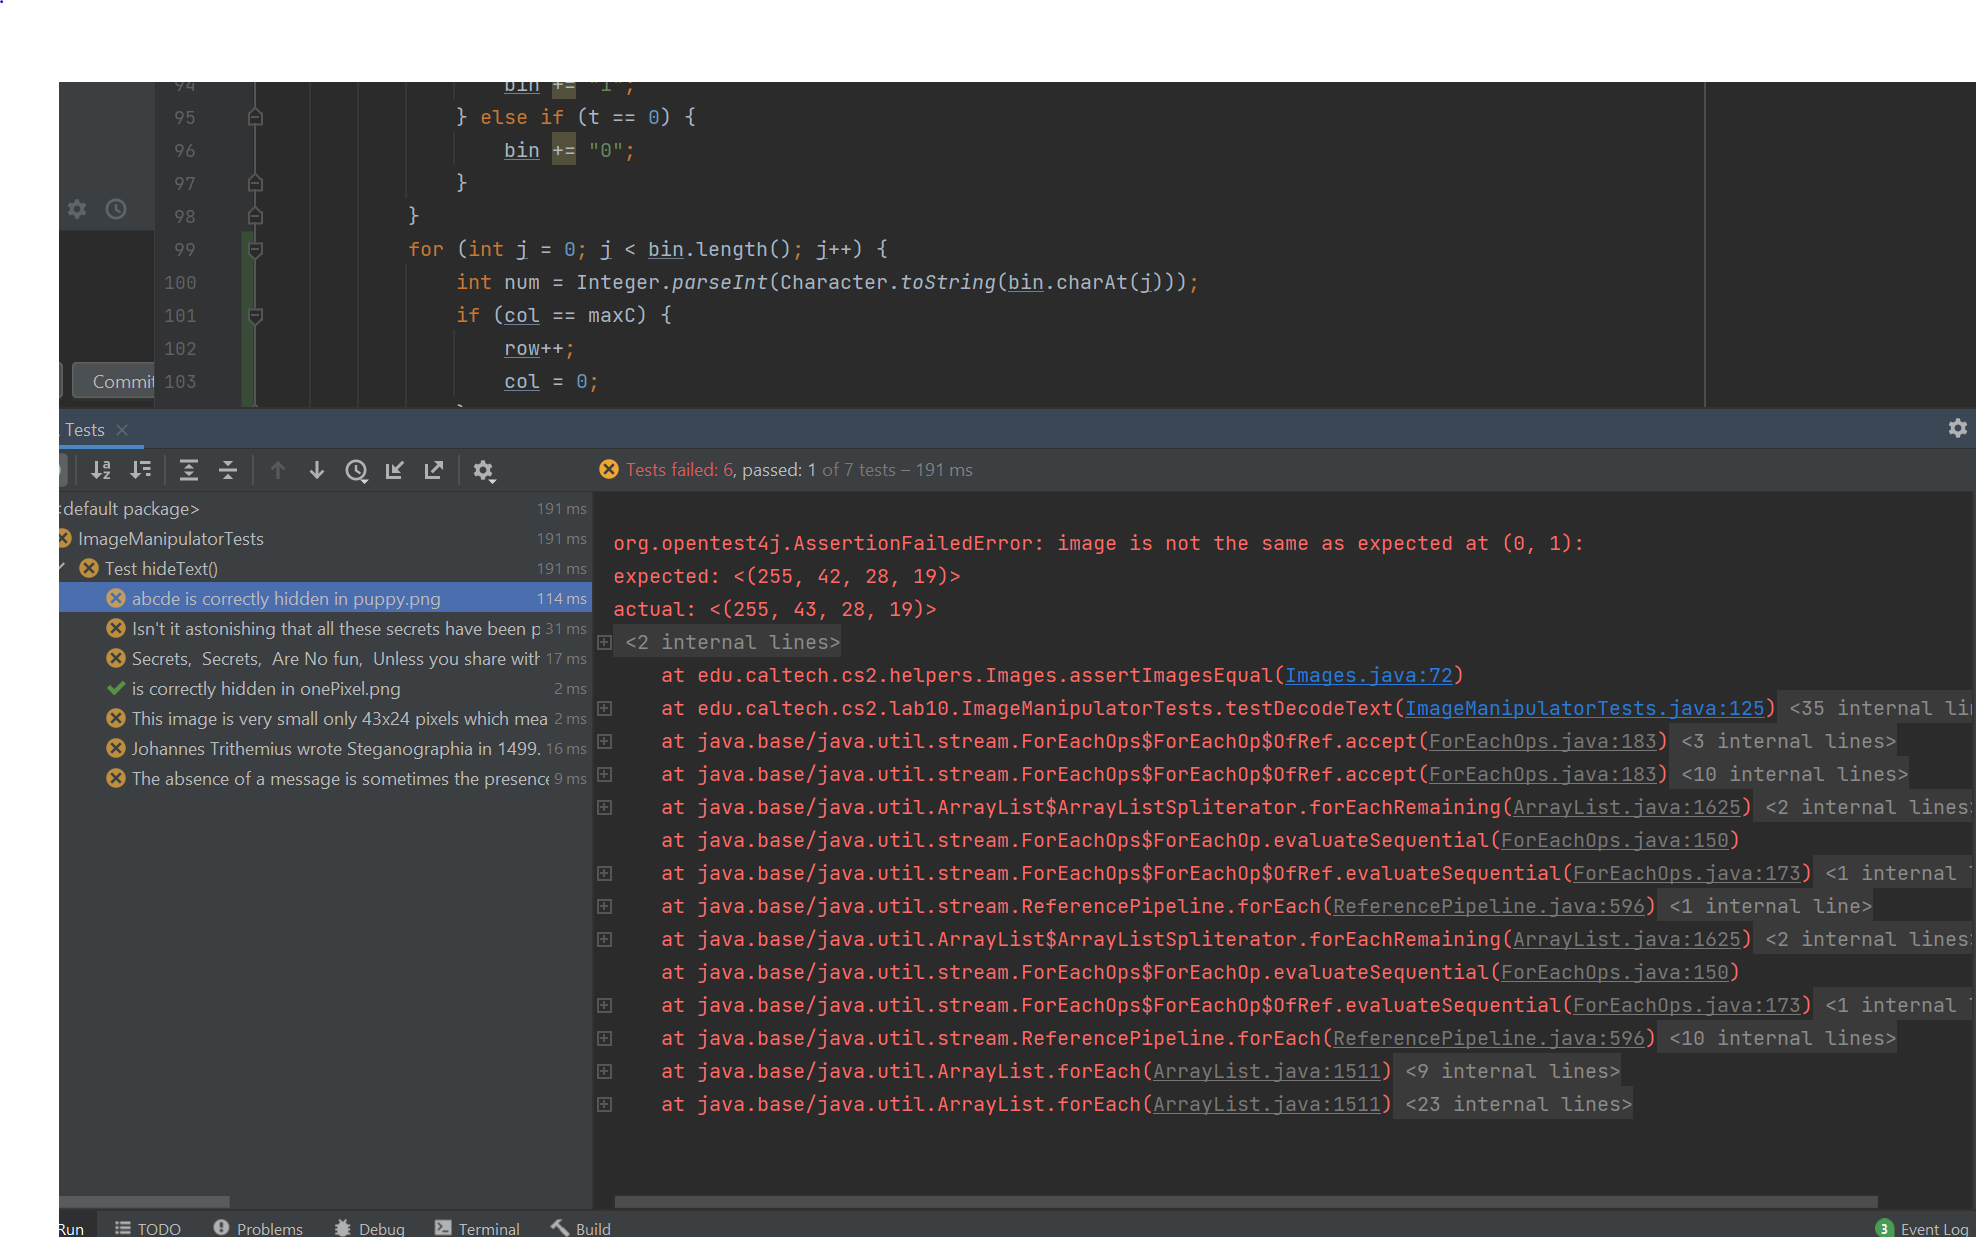Sort tests by duration
The height and width of the screenshot is (1237, 1976).
point(141,470)
